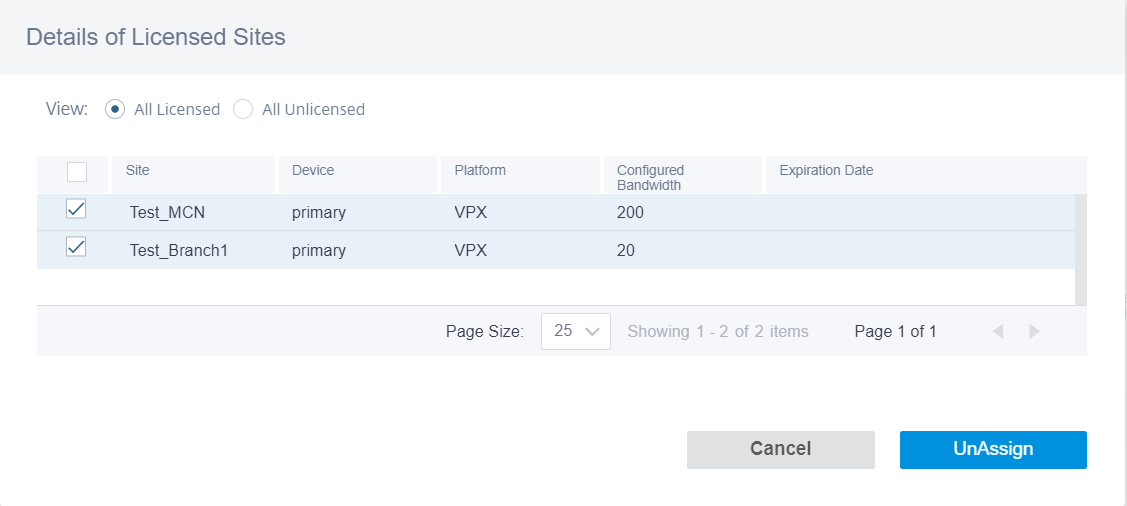Sort by the Site column header
The height and width of the screenshot is (506, 1127).
(137, 170)
